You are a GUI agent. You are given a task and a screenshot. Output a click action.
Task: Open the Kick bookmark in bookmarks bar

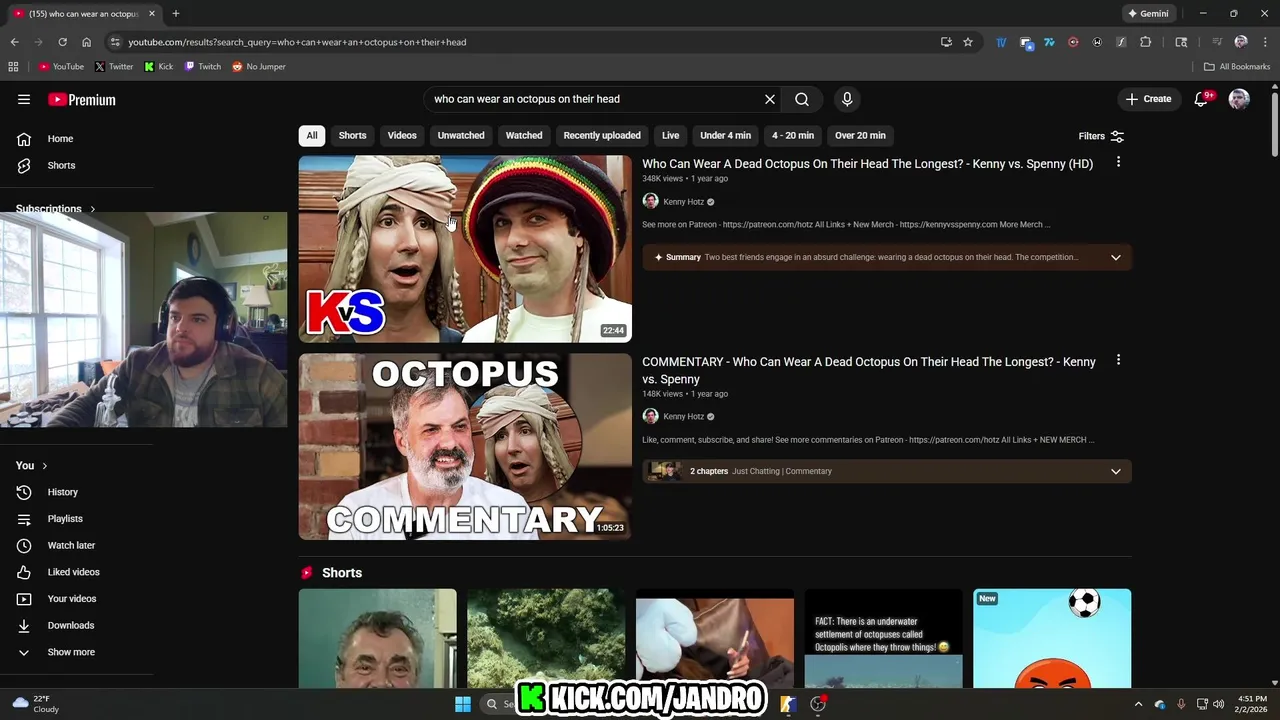159,67
